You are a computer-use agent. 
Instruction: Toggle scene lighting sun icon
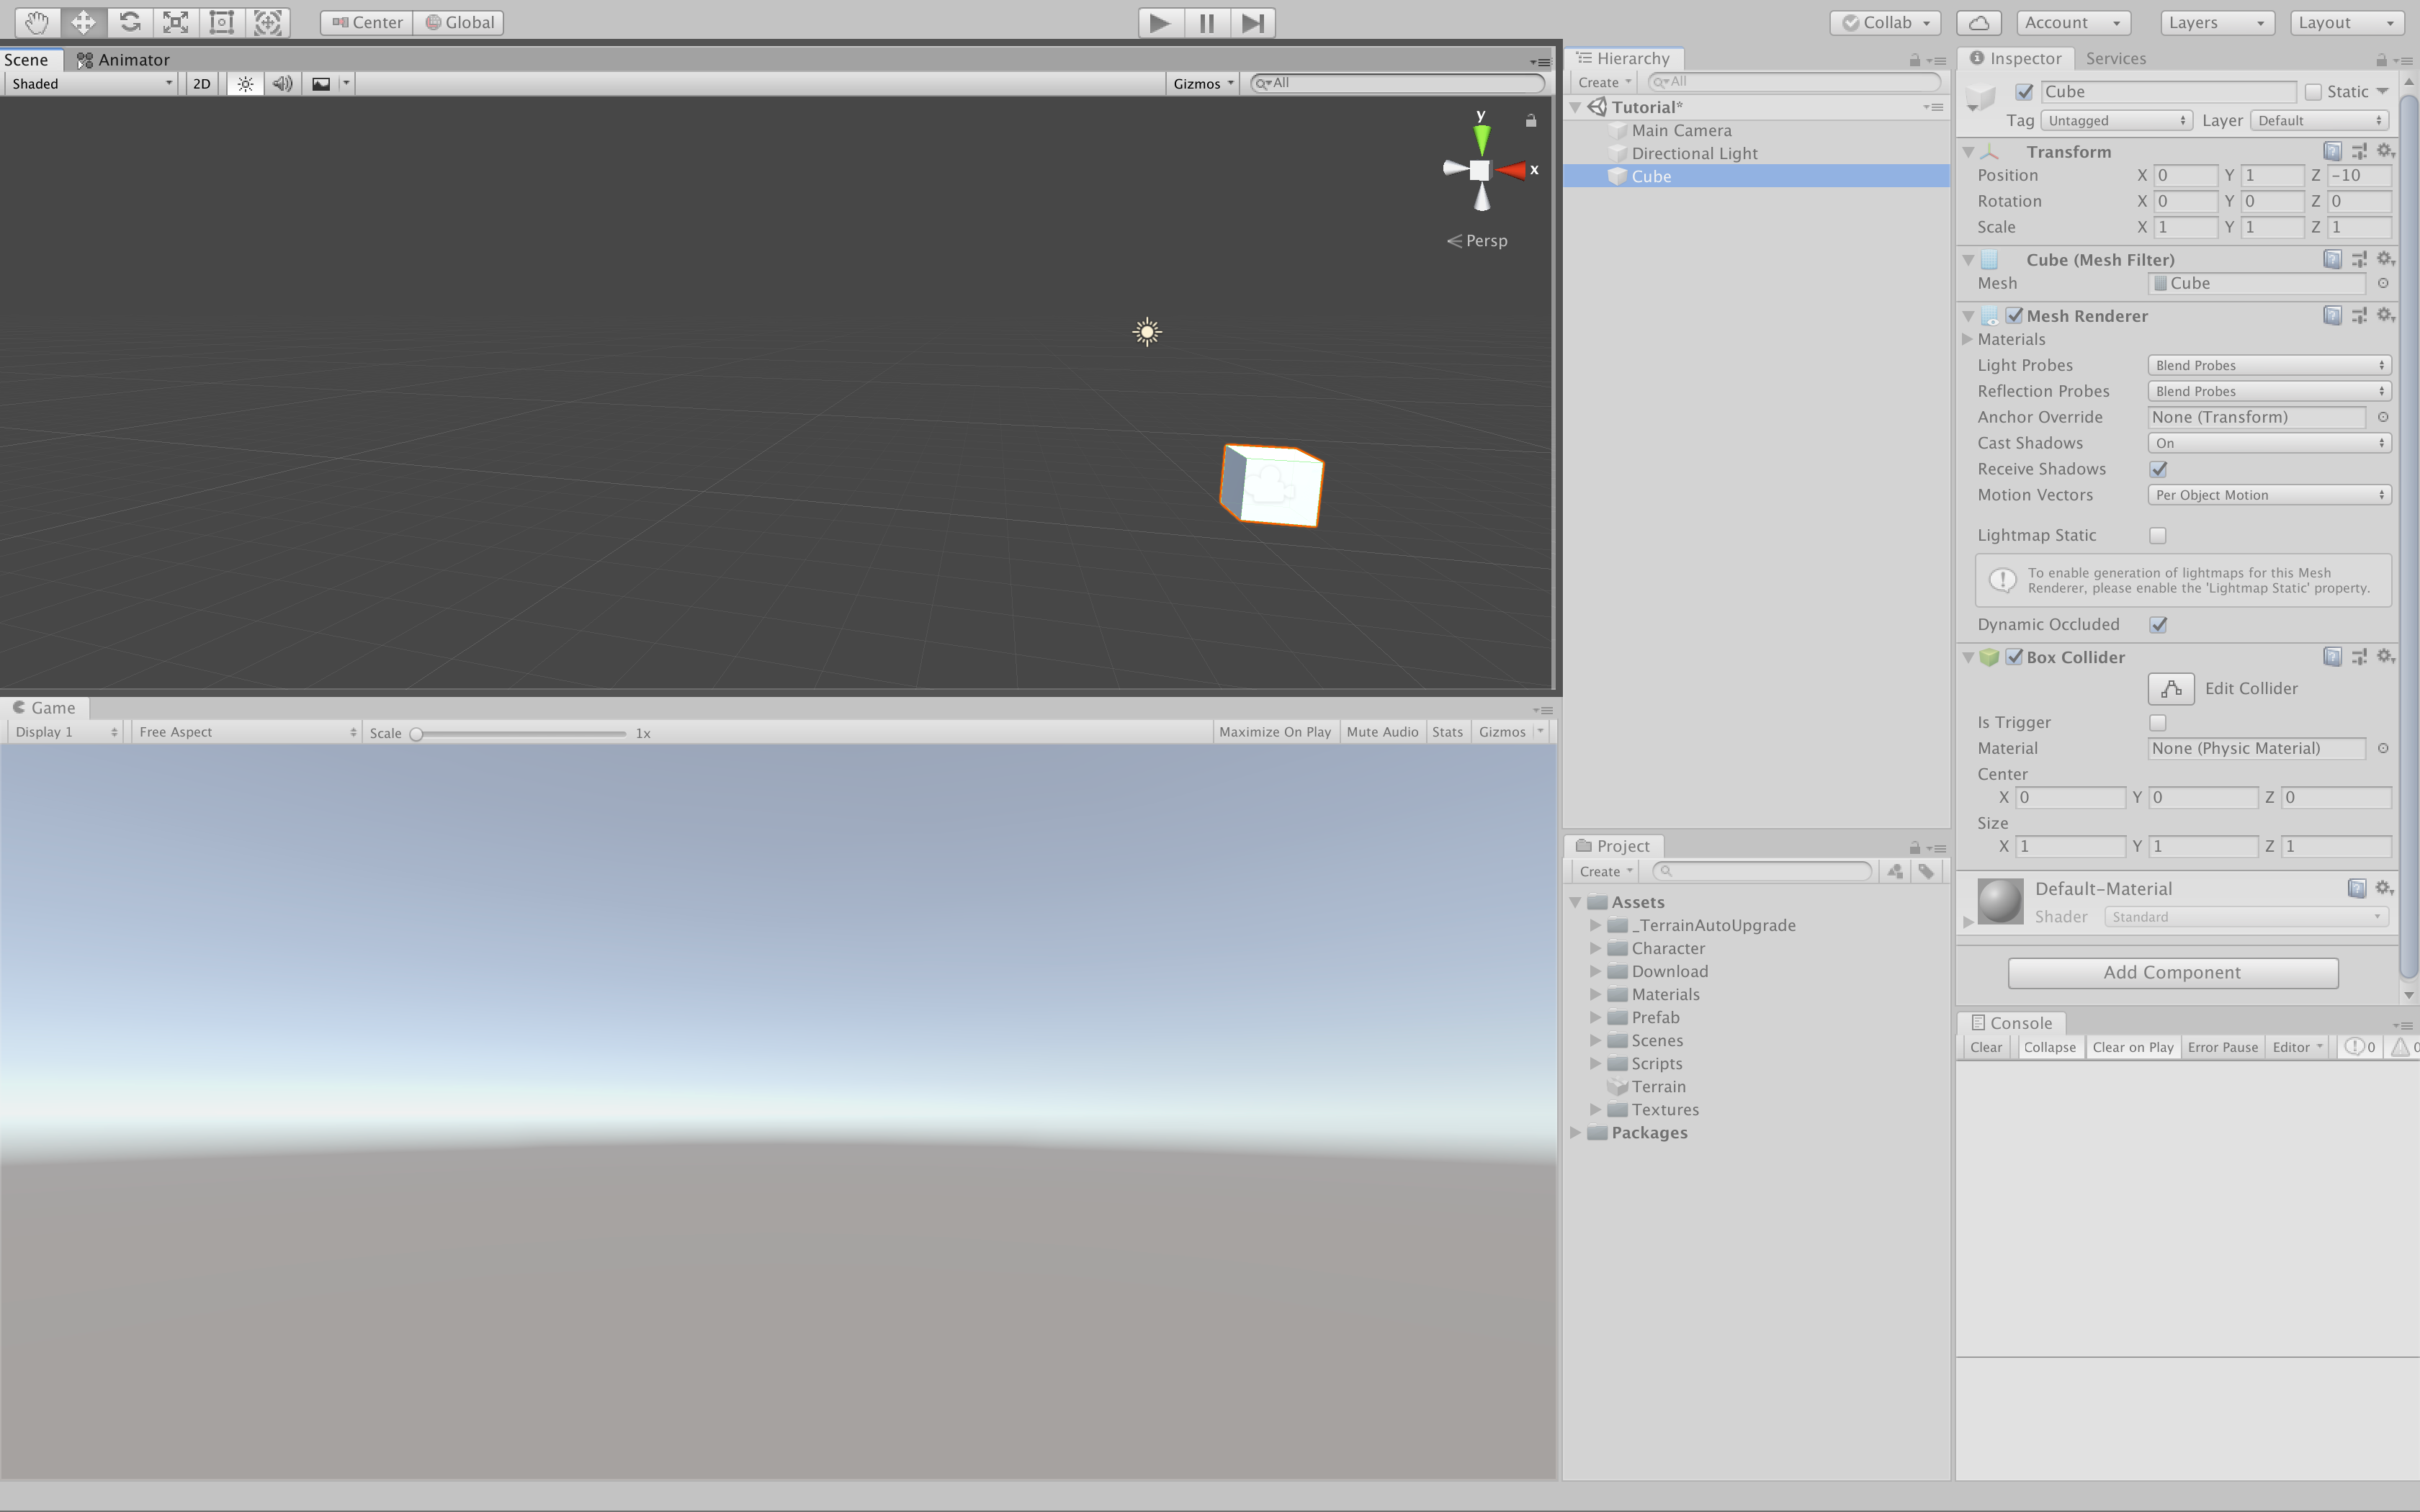(245, 84)
